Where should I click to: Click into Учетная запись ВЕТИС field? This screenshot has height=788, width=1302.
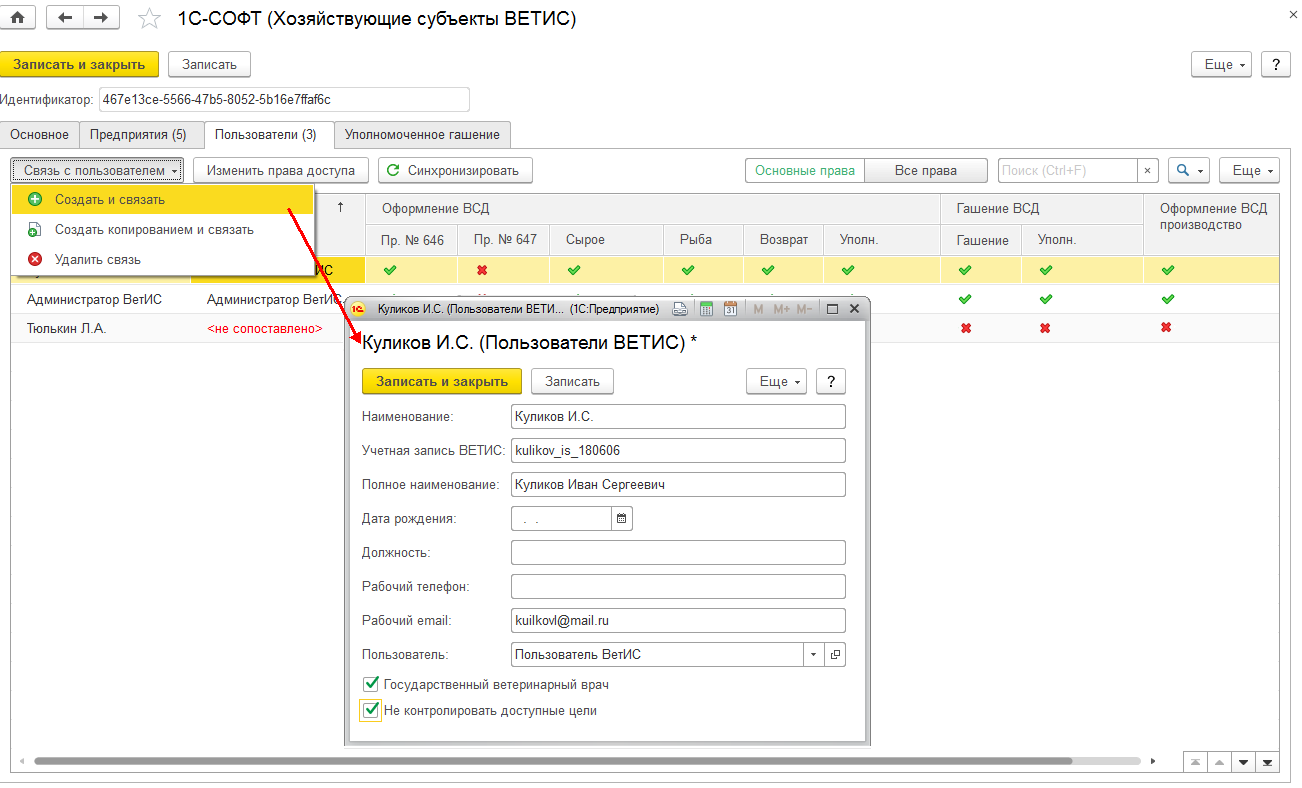pyautogui.click(x=678, y=450)
